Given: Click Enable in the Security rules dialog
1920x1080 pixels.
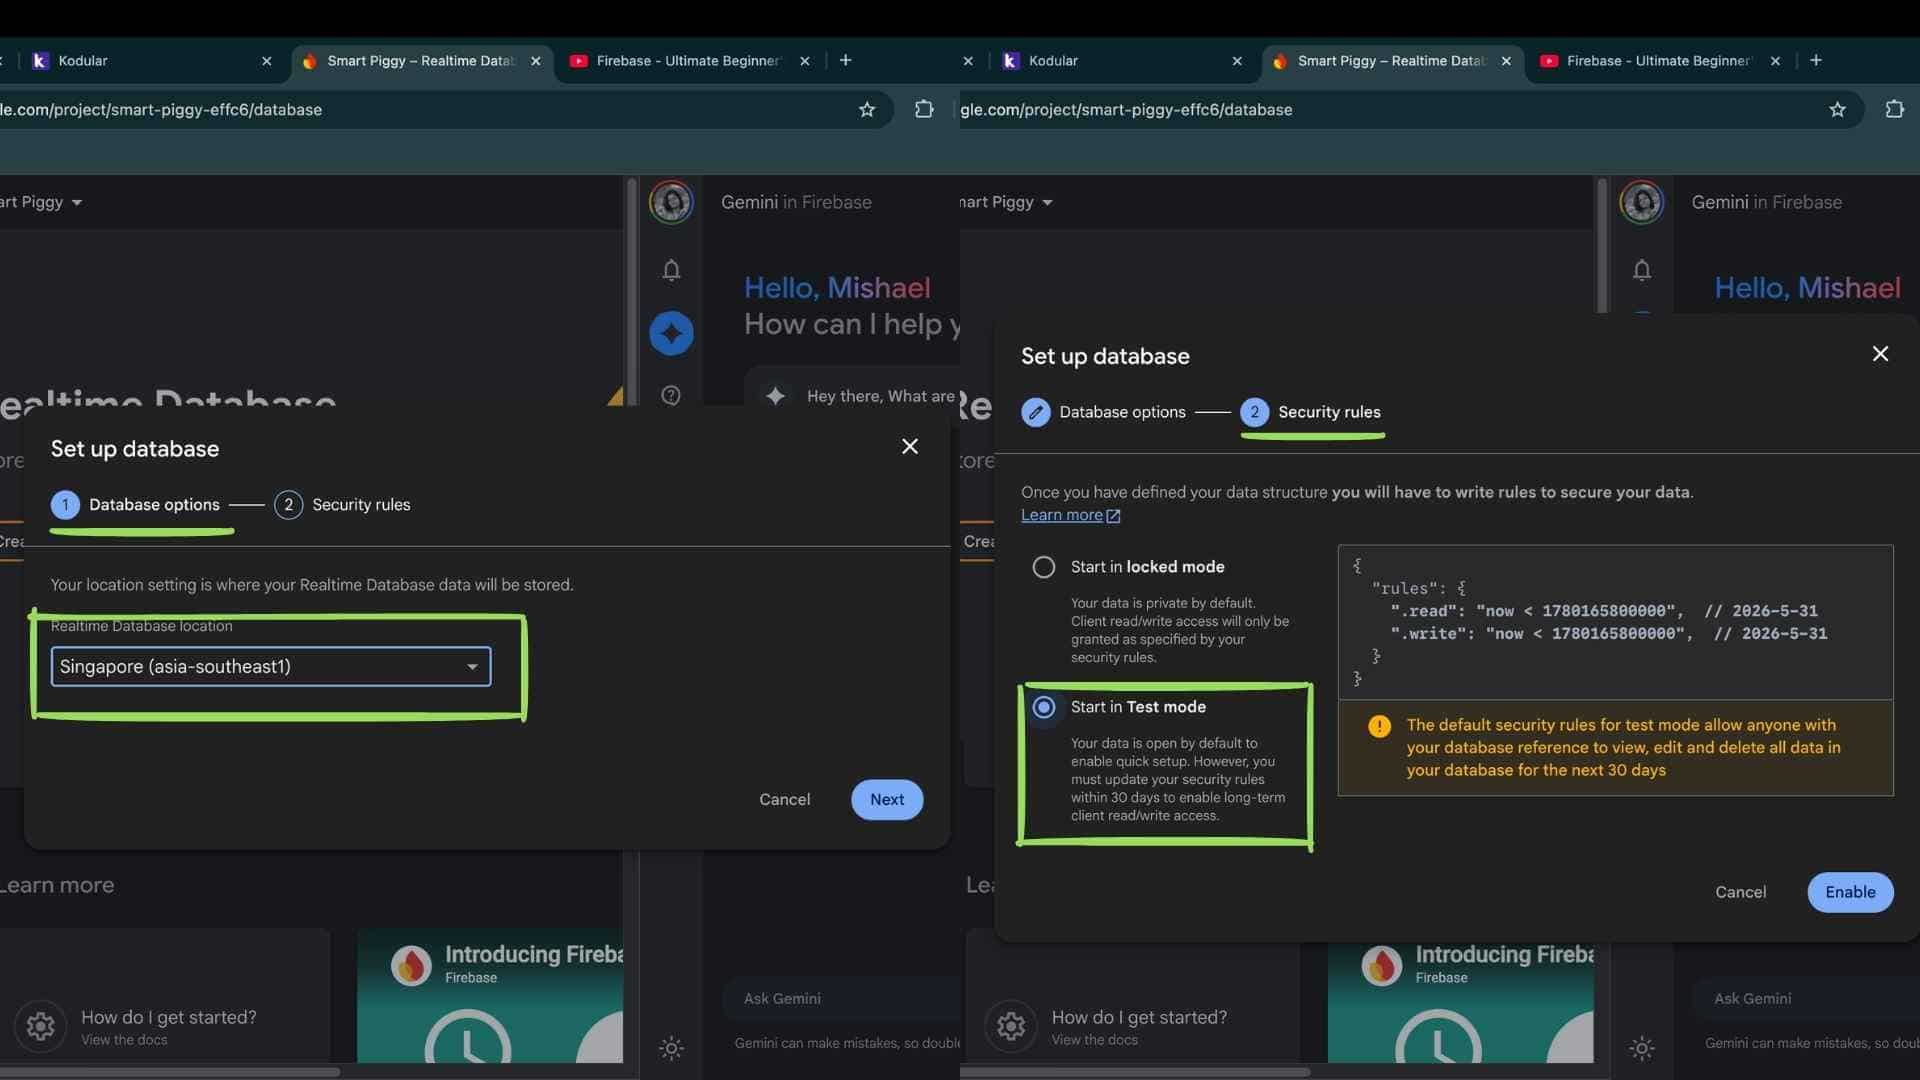Looking at the screenshot, I should click(x=1850, y=892).
